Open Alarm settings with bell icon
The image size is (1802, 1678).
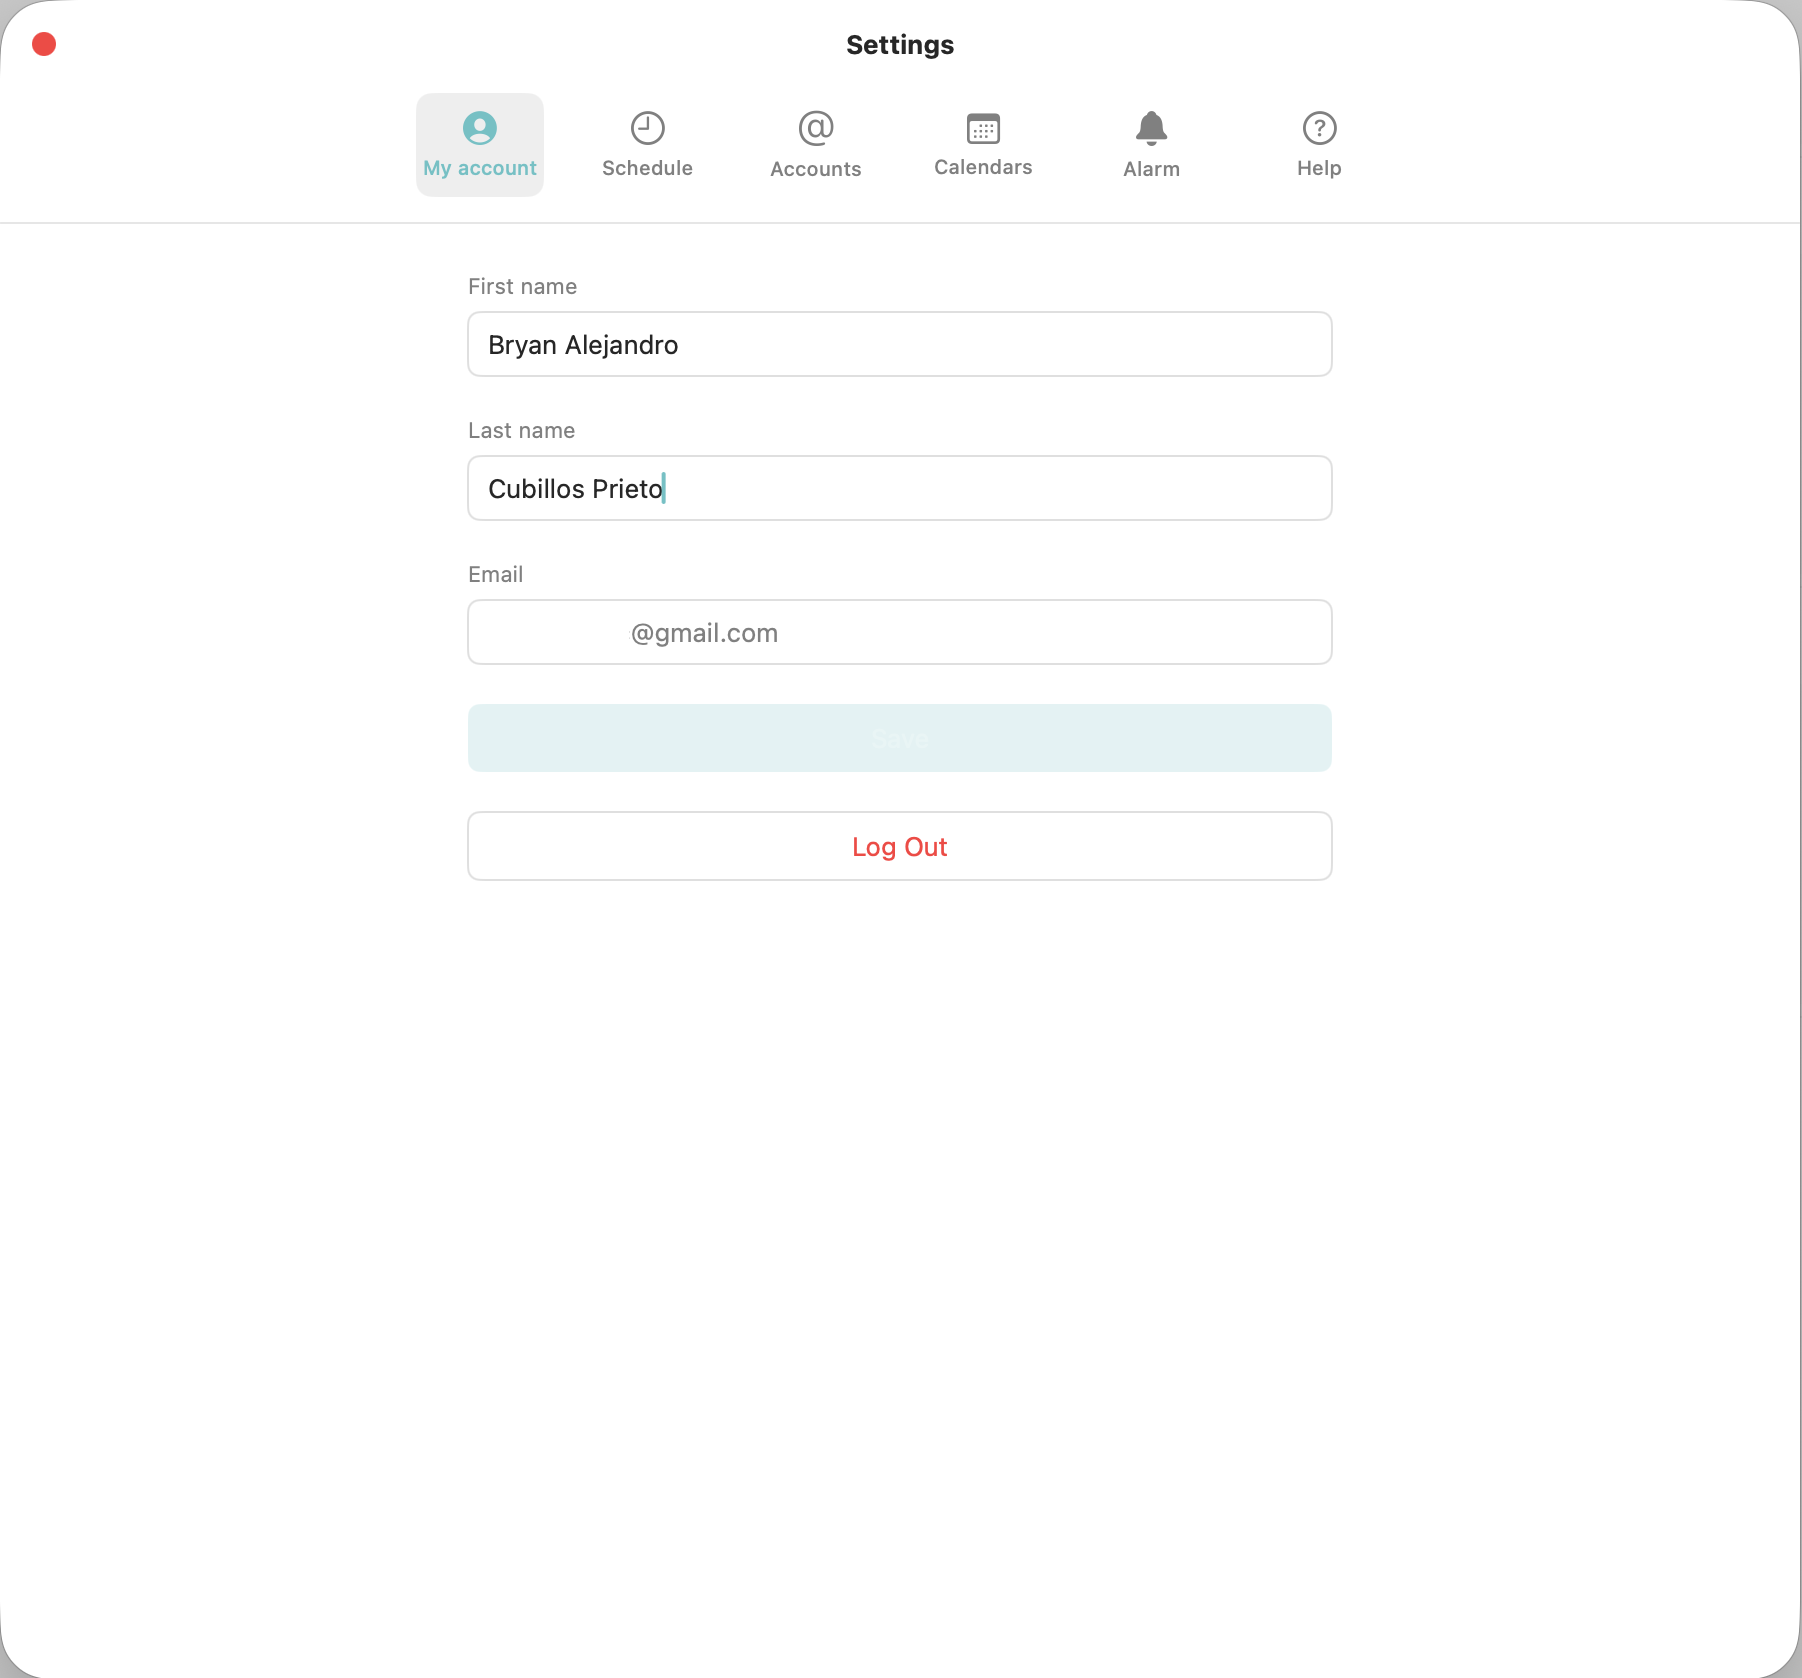point(1151,145)
